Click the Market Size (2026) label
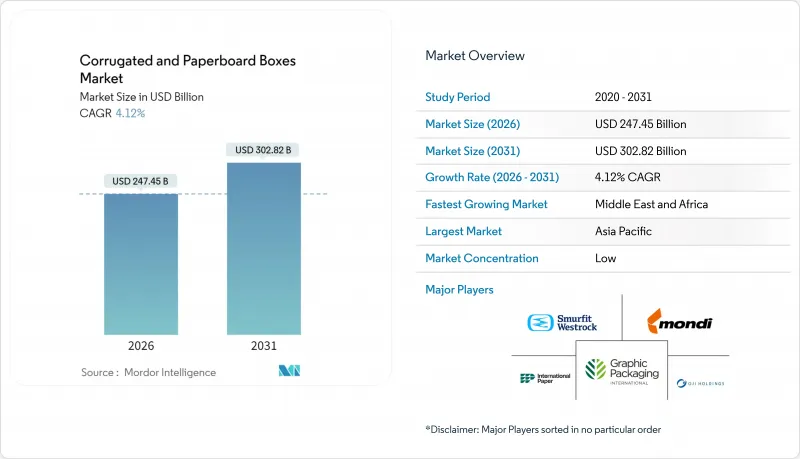 pyautogui.click(x=472, y=124)
